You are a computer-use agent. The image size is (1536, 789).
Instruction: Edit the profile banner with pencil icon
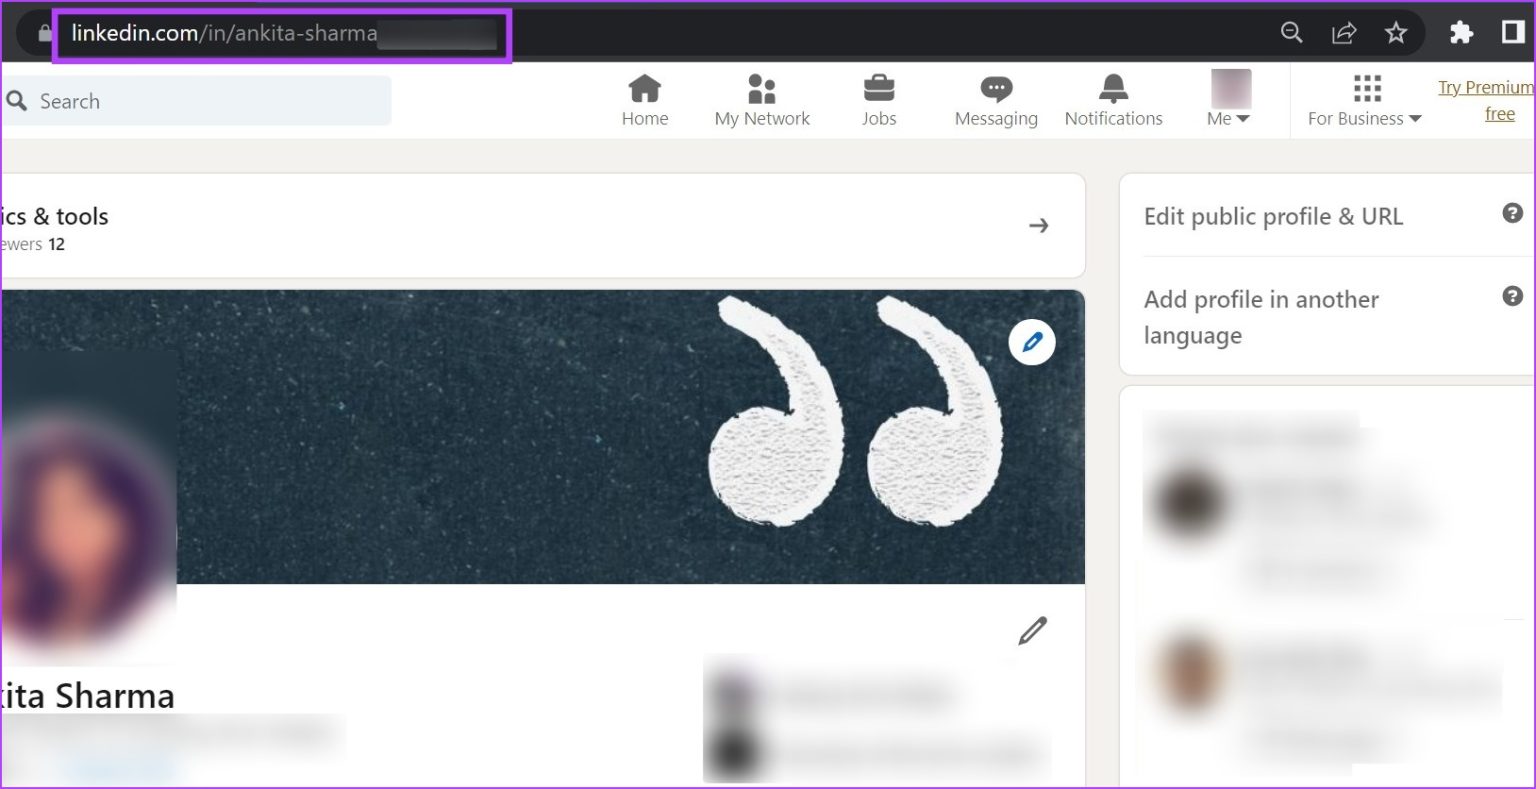1031,342
